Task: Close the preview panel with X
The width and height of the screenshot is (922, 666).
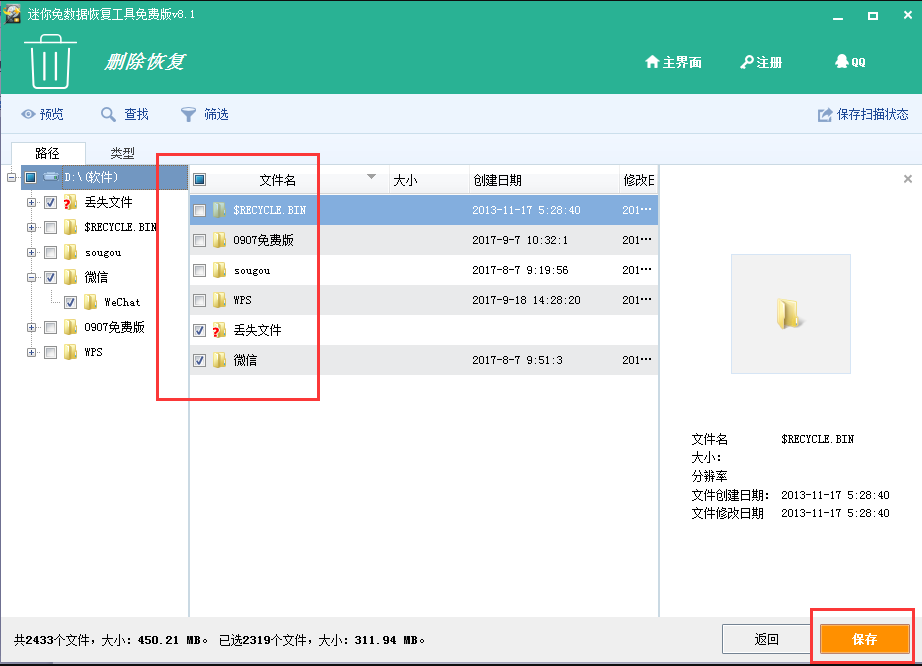Action: [x=908, y=179]
